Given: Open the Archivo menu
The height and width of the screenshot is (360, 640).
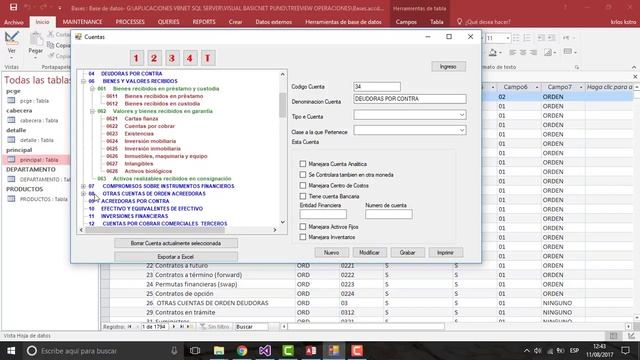Looking at the screenshot, I should point(14,22).
